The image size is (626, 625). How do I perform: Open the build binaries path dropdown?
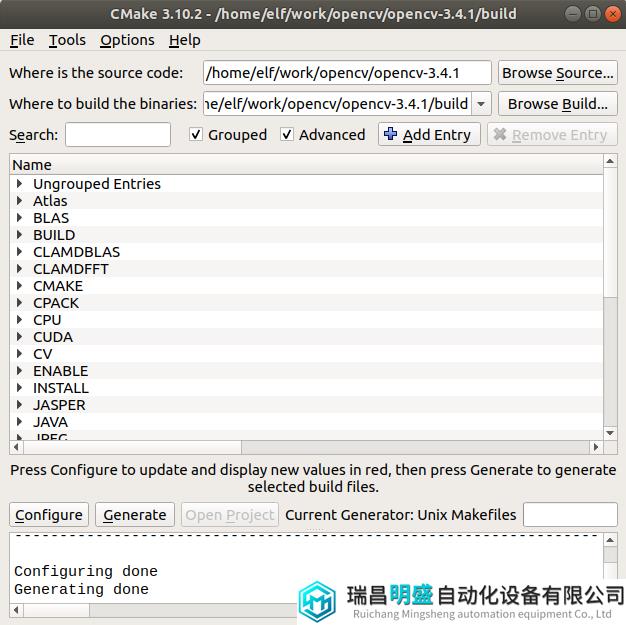click(x=481, y=104)
